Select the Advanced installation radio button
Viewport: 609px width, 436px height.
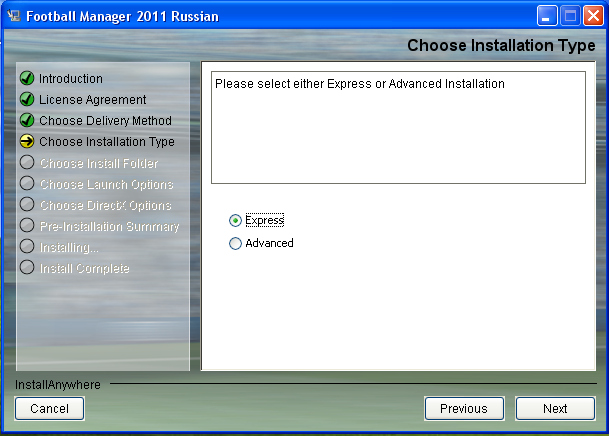point(235,243)
